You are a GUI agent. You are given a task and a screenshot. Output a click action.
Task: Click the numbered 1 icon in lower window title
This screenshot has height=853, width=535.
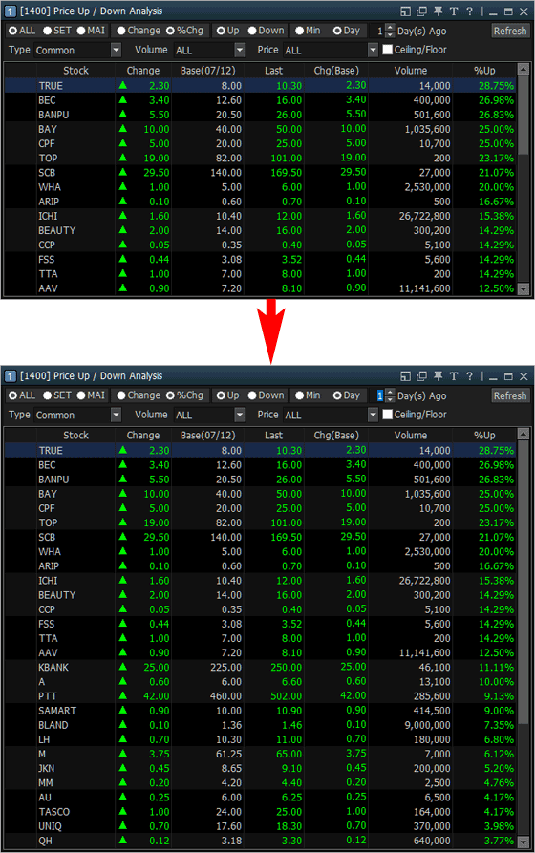tap(10, 376)
